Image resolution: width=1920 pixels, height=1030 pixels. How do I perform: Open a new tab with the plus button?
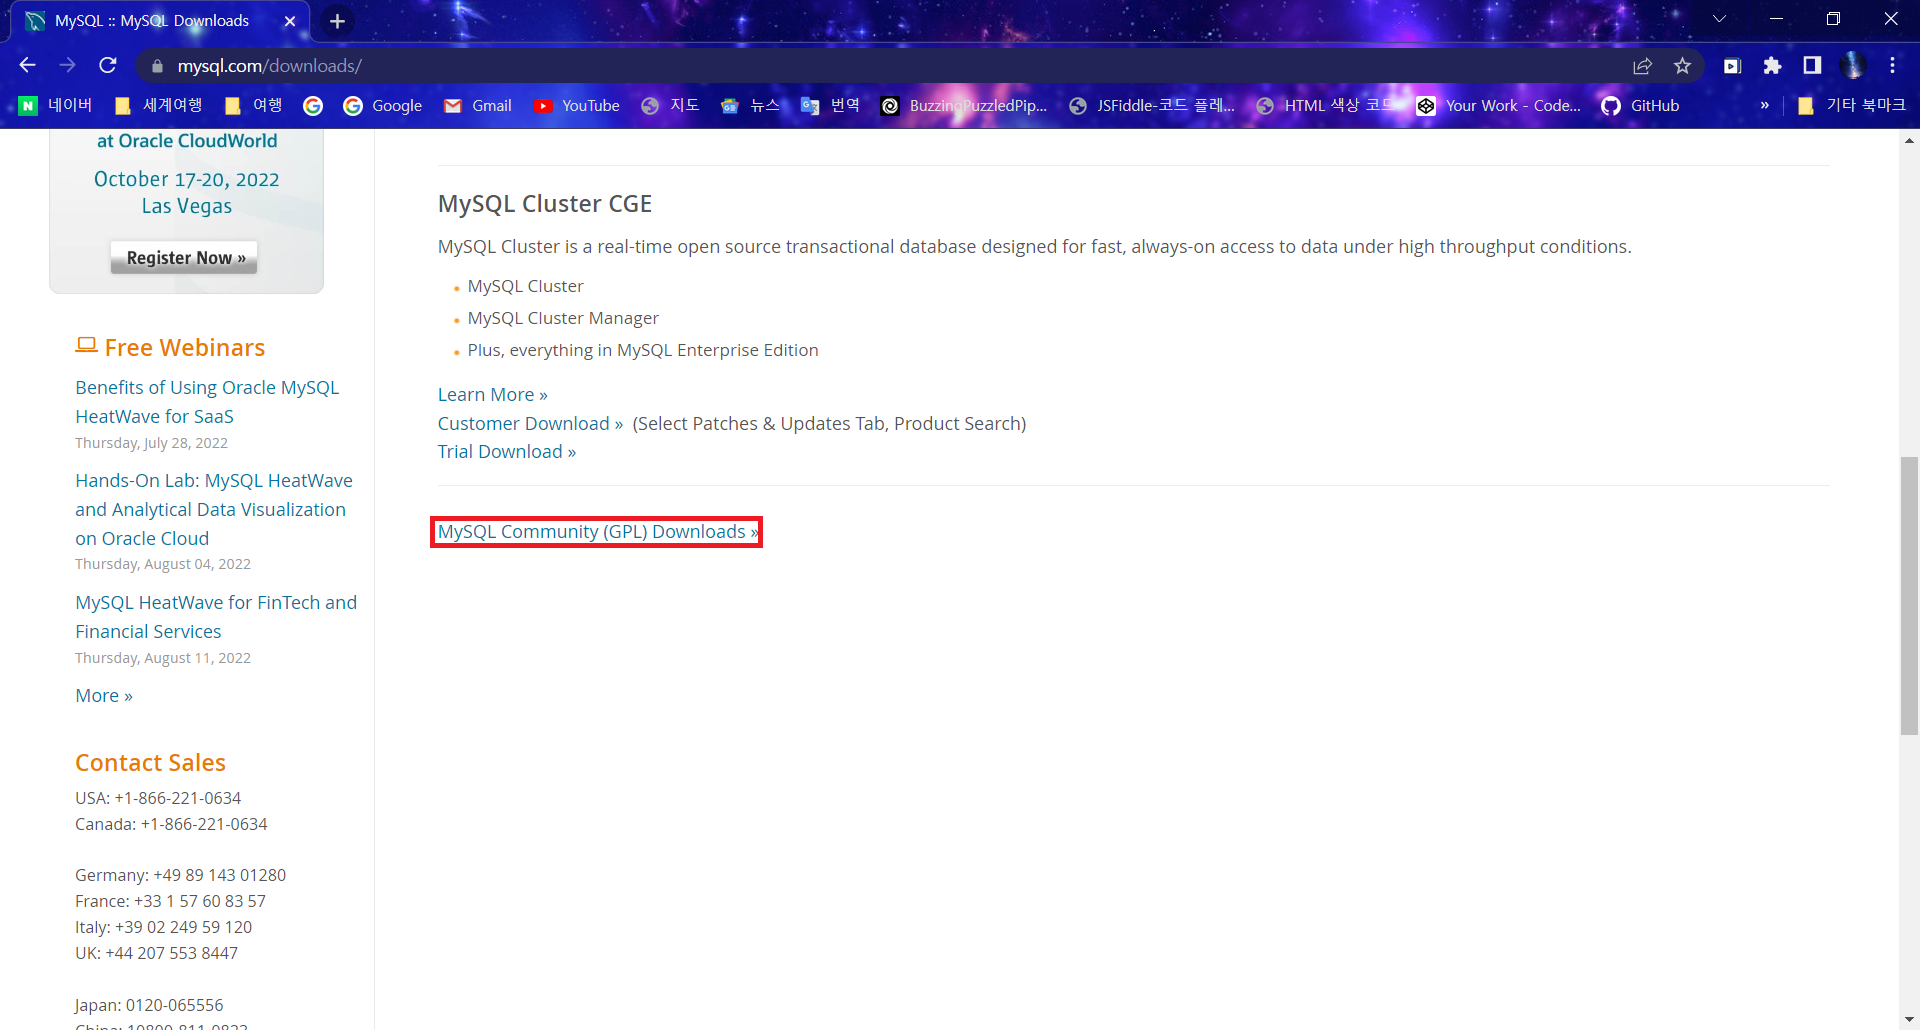337,21
